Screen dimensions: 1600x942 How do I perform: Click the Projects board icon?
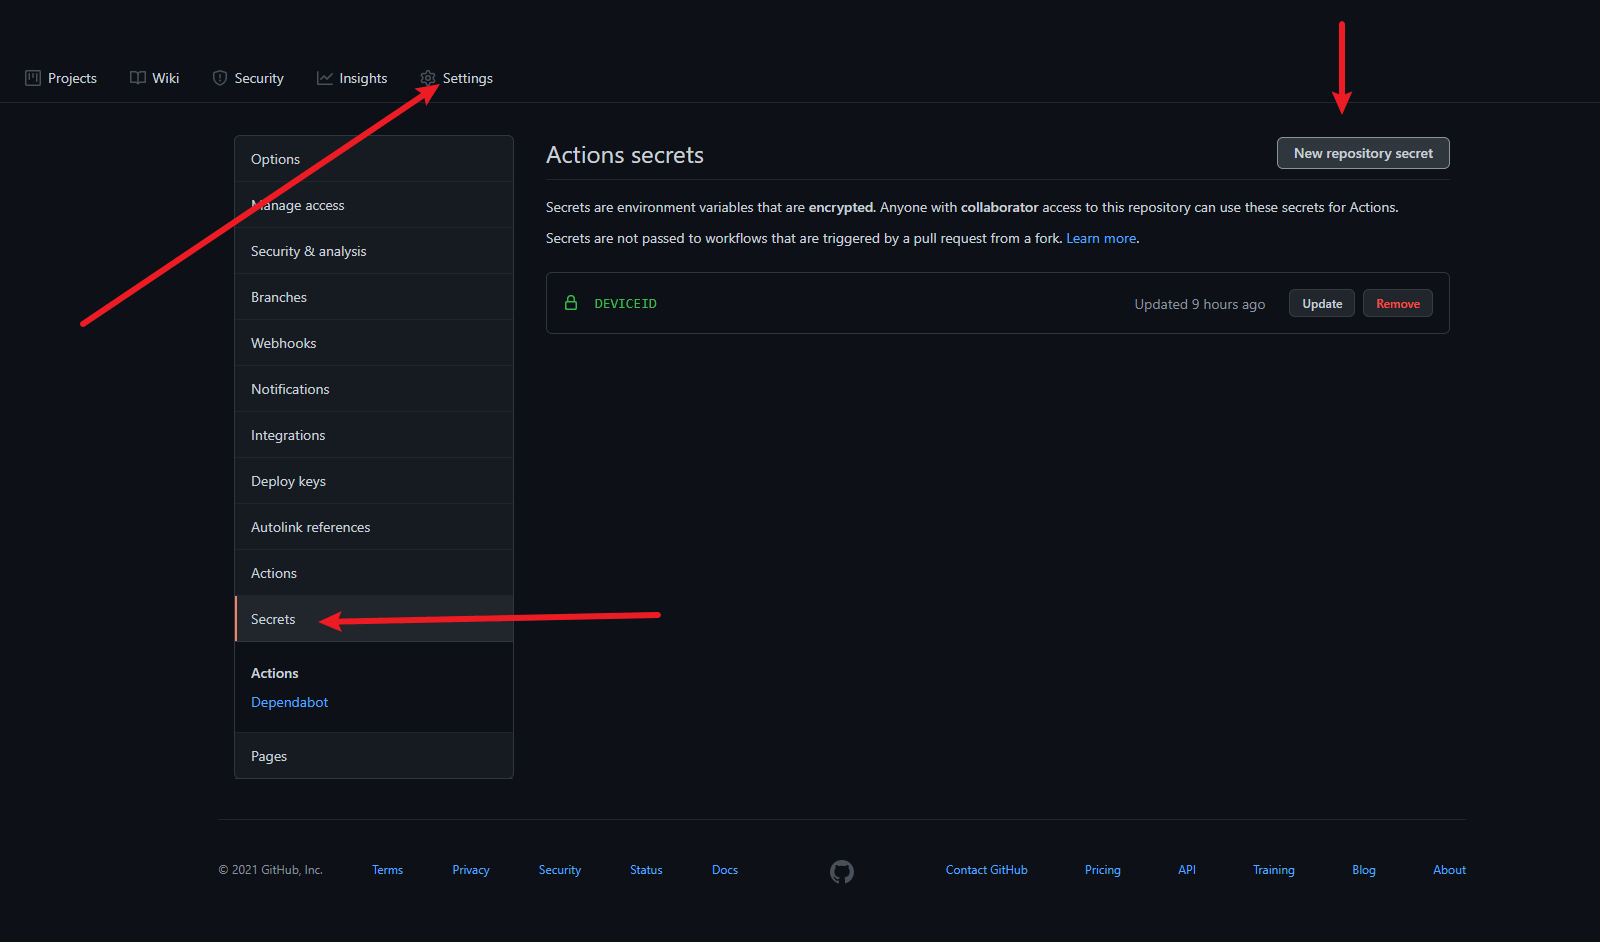33,78
